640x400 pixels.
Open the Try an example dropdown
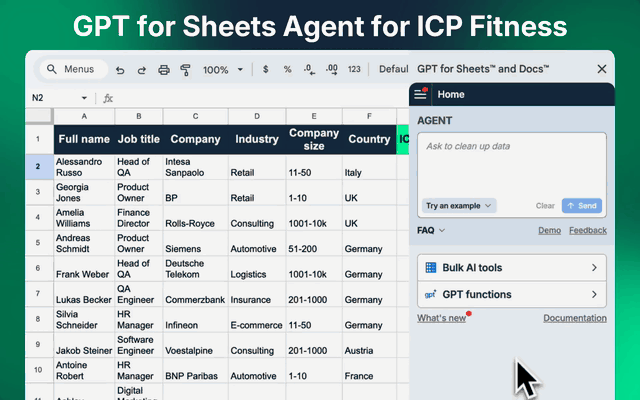point(458,206)
